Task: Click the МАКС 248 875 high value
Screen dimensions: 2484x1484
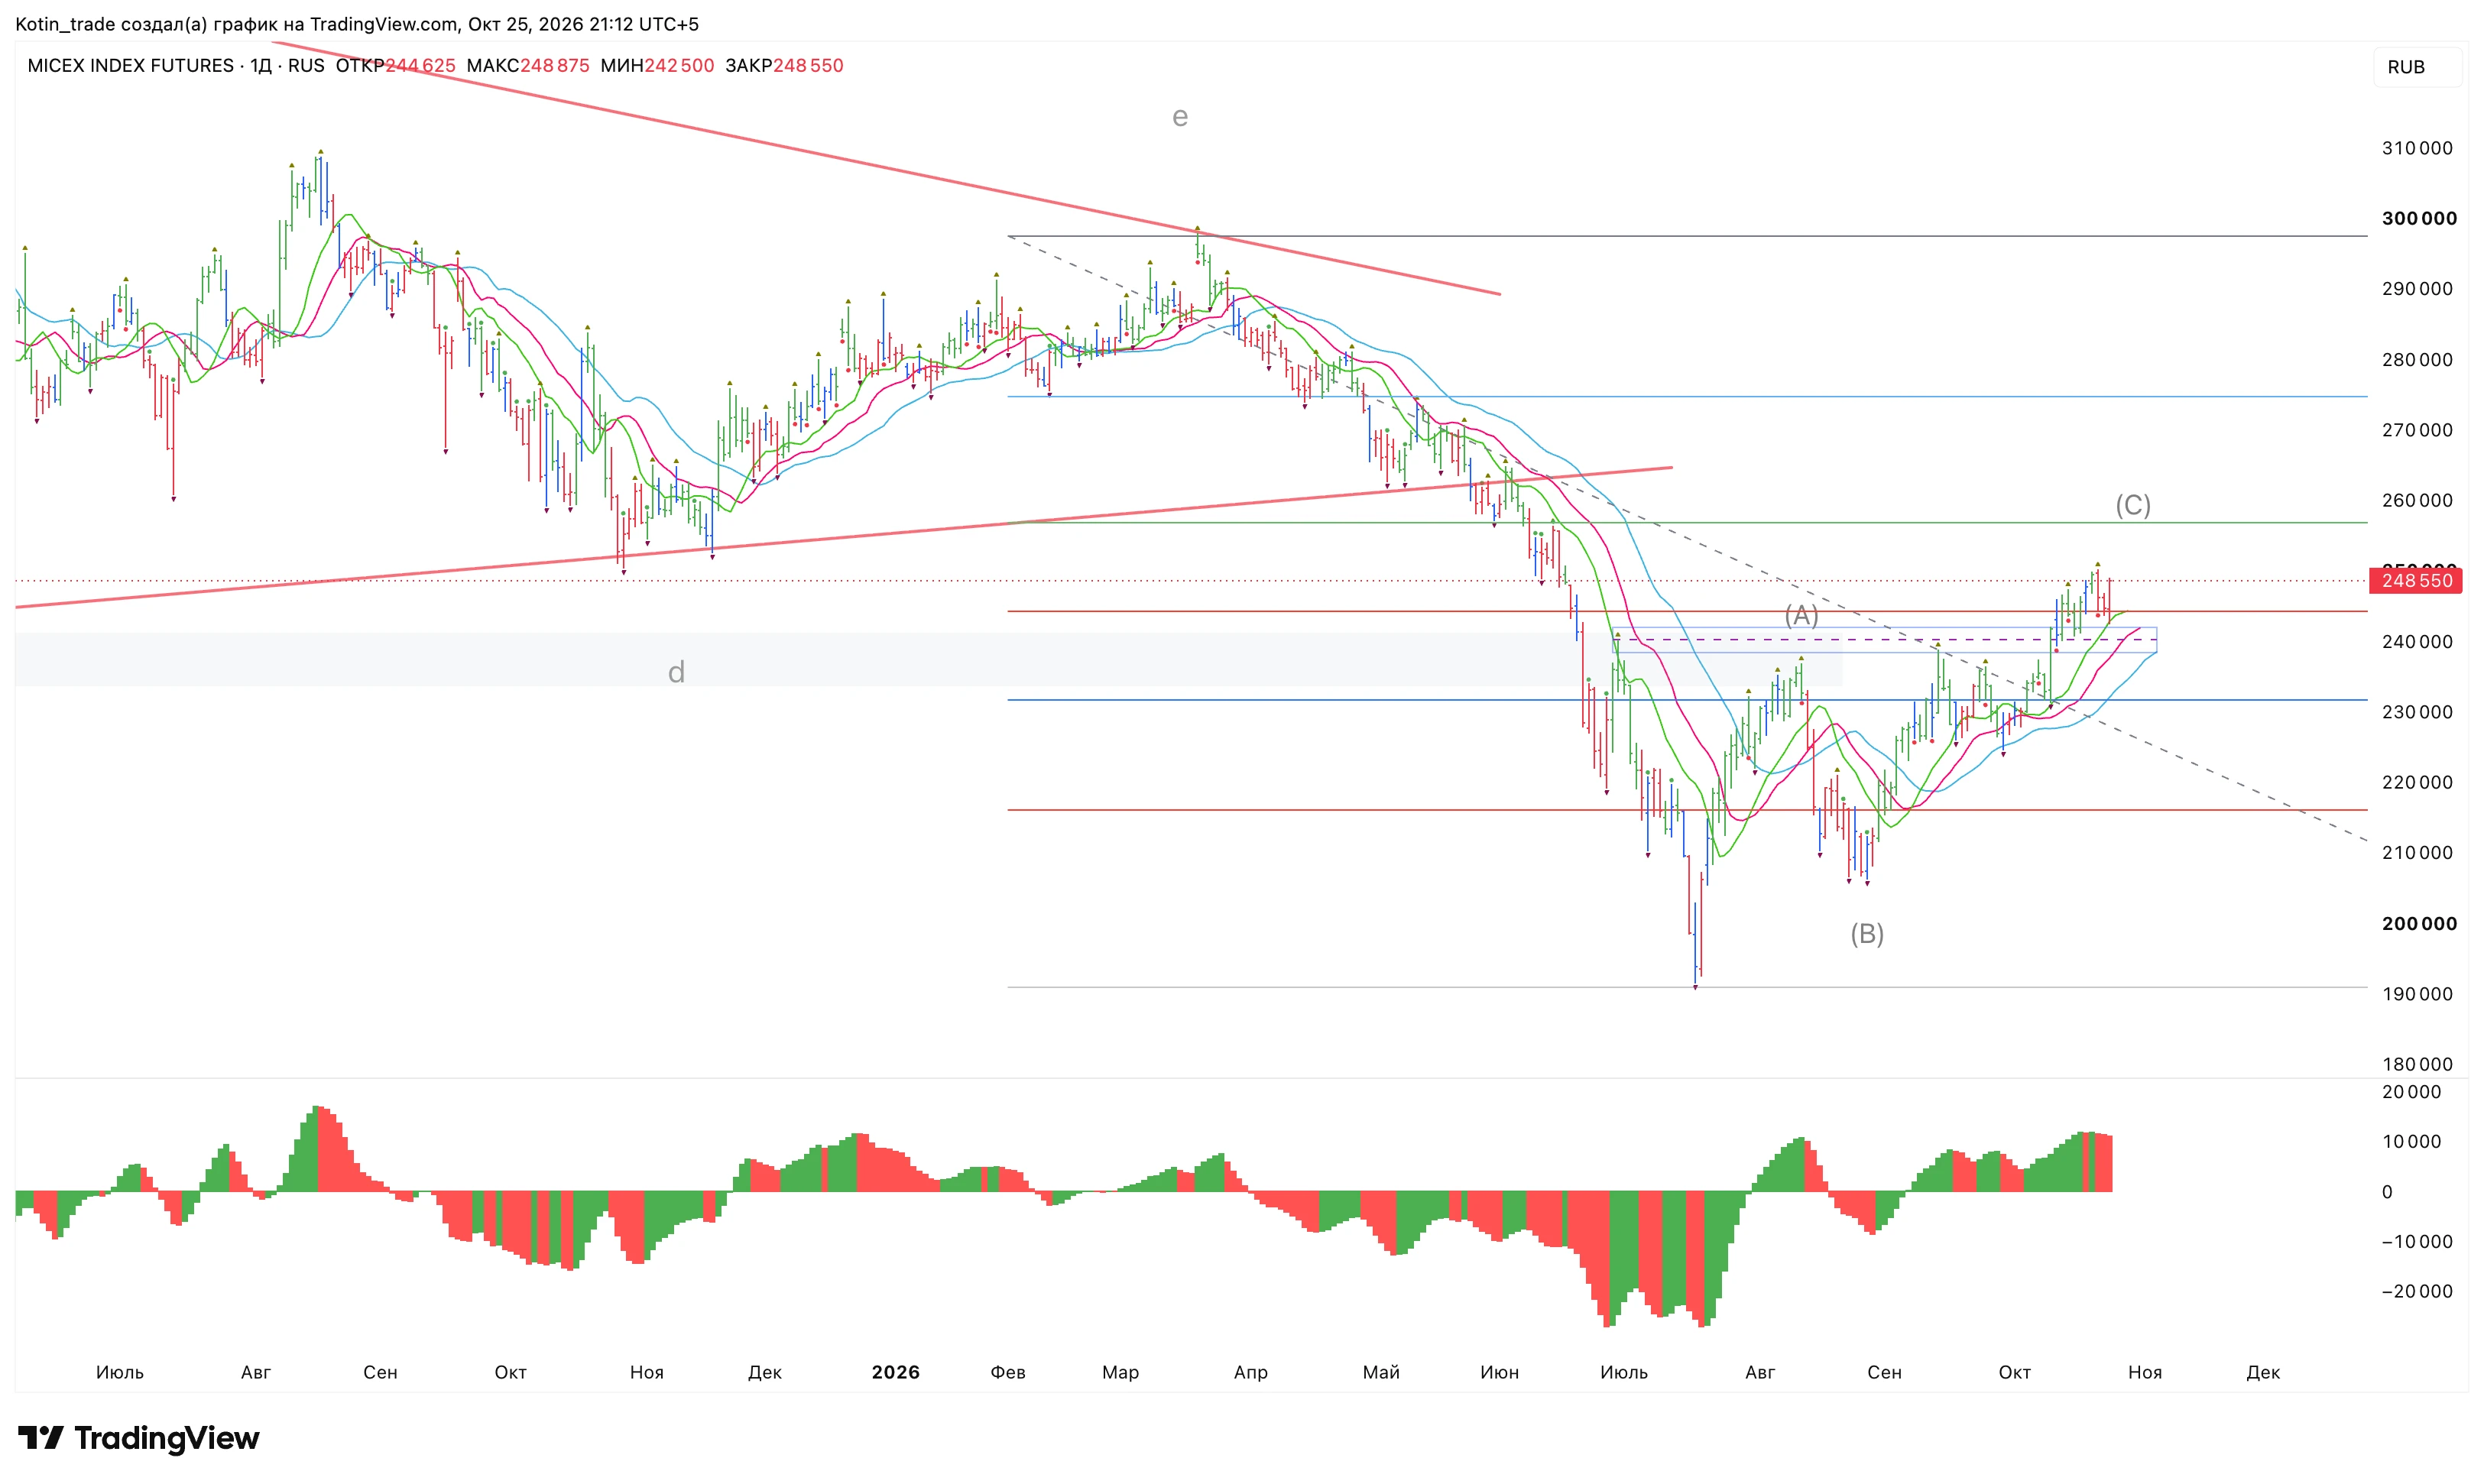Action: [528, 65]
